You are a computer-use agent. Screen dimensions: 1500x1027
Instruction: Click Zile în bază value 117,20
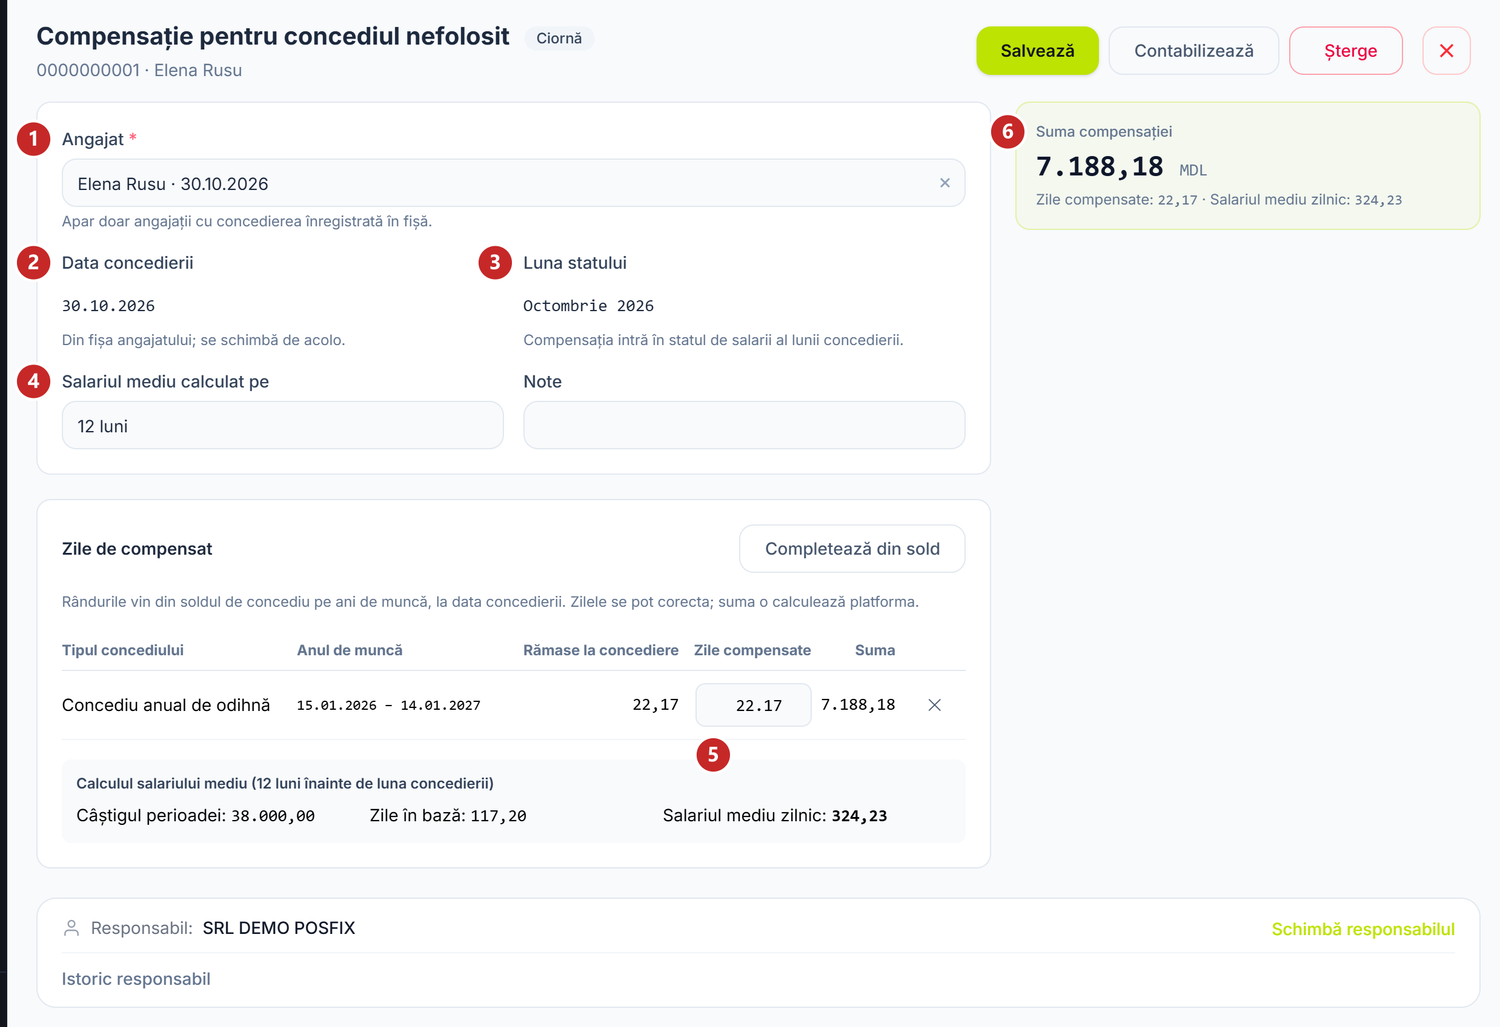pyautogui.click(x=498, y=816)
